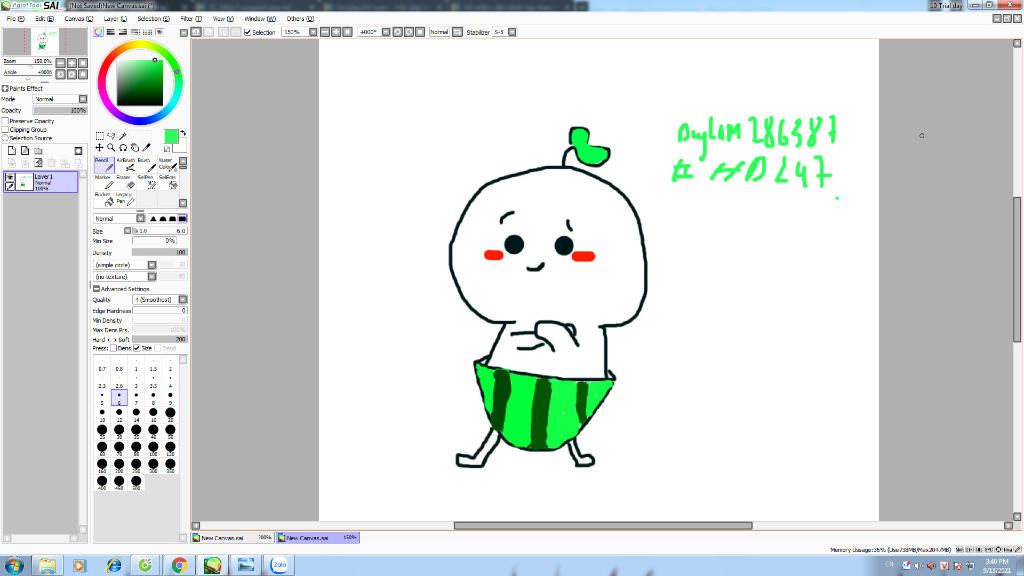This screenshot has width=1024, height=576.
Task: Create a new layer folder
Action: pyautogui.click(x=39, y=151)
